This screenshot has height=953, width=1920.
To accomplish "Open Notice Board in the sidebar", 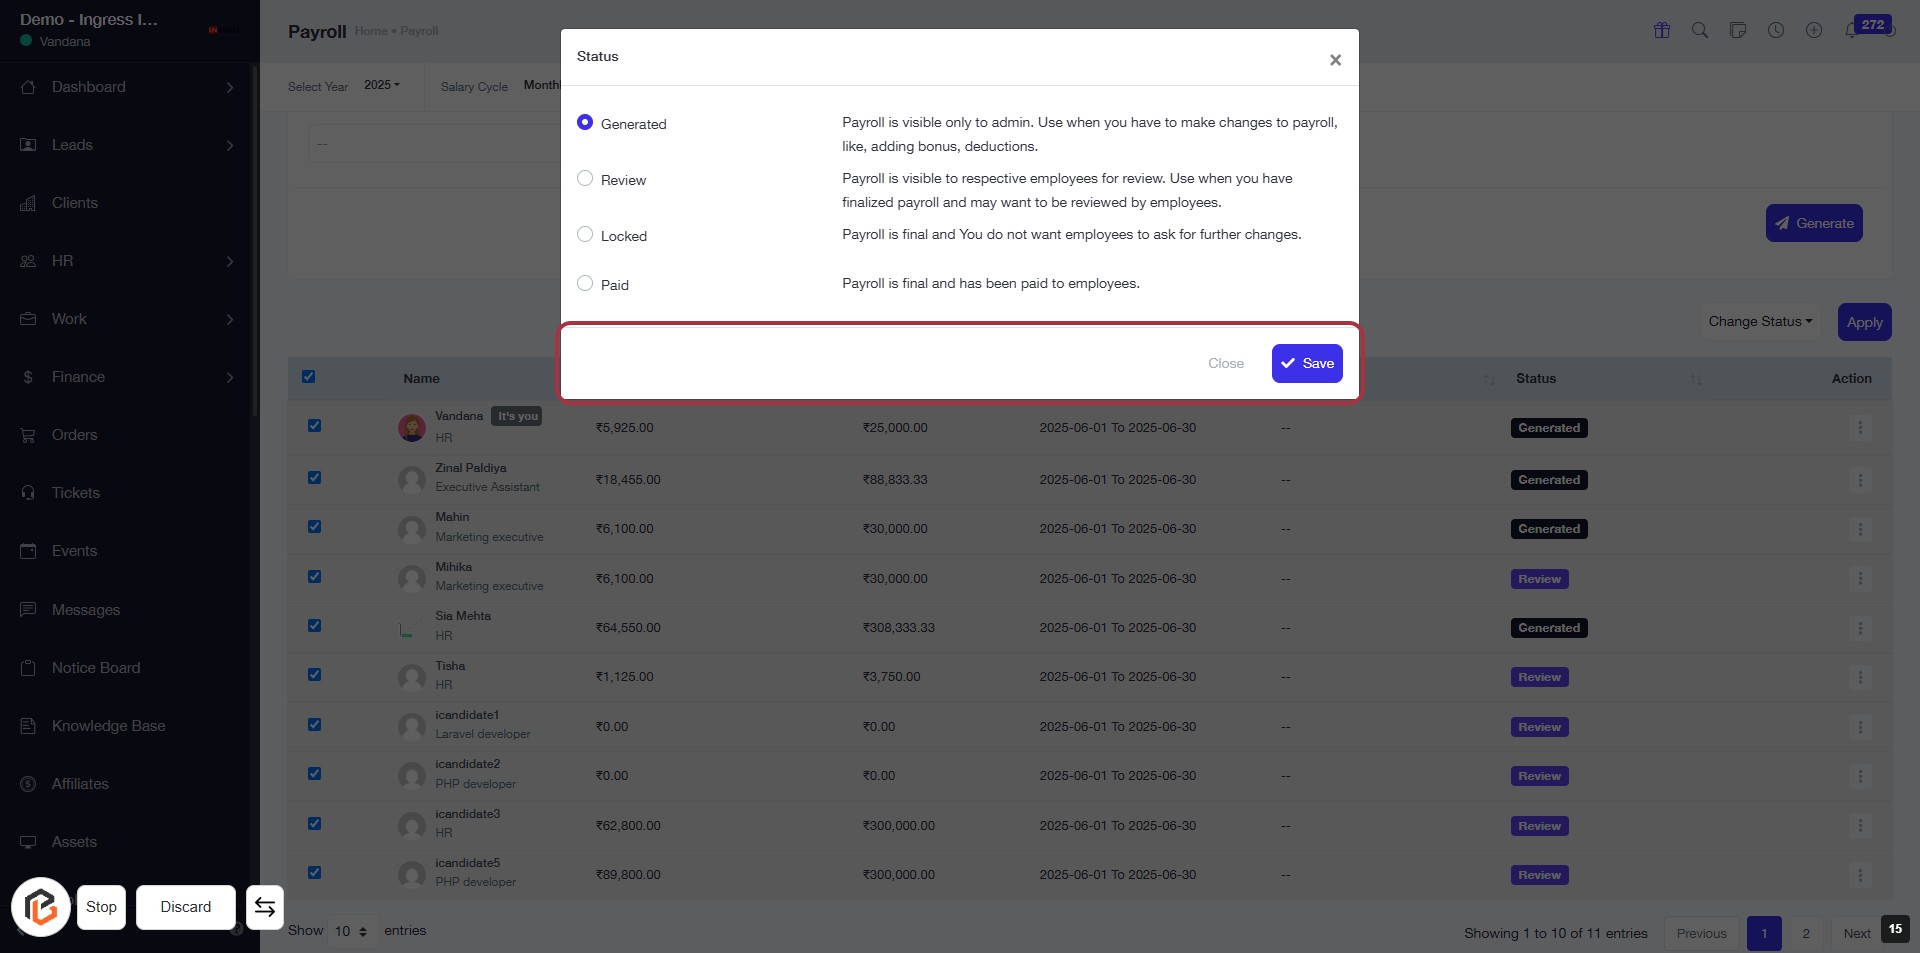I will (96, 668).
